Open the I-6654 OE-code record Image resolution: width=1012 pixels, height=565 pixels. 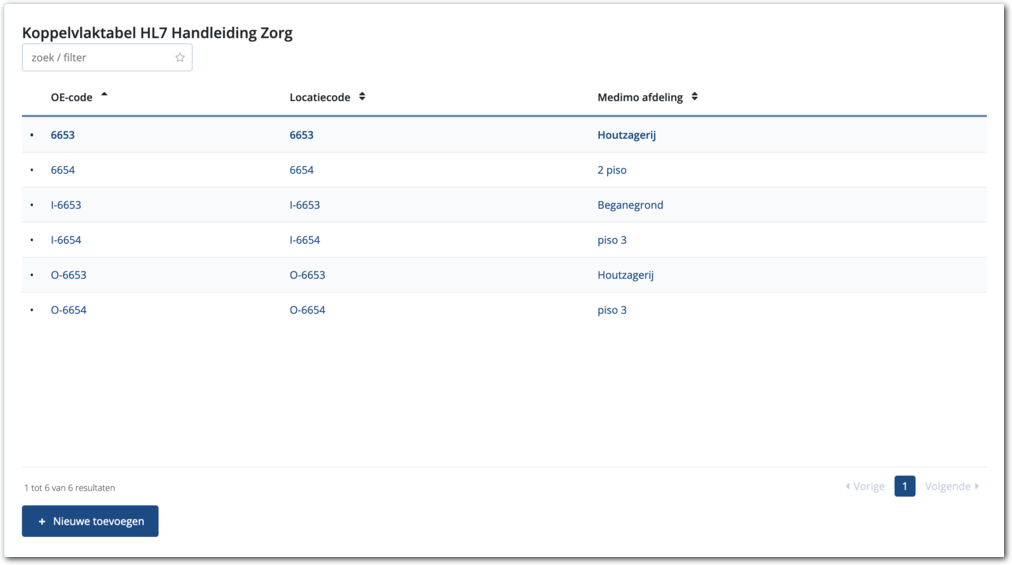click(66, 240)
